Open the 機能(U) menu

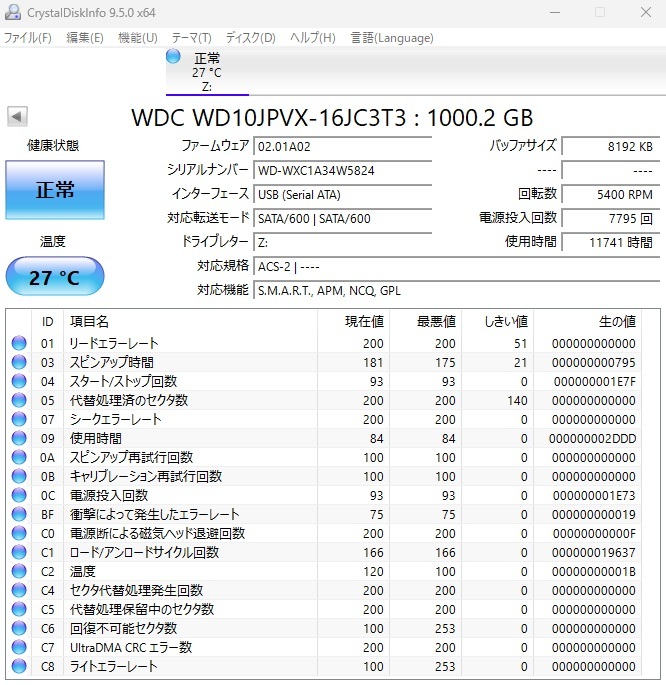138,38
